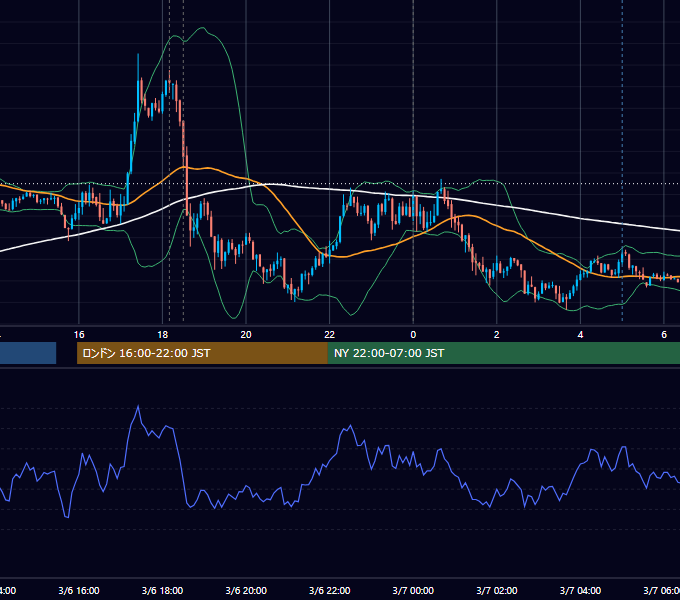Screen dimensions: 680x600
Task: Click the blue session bar at far left
Action: point(28,353)
